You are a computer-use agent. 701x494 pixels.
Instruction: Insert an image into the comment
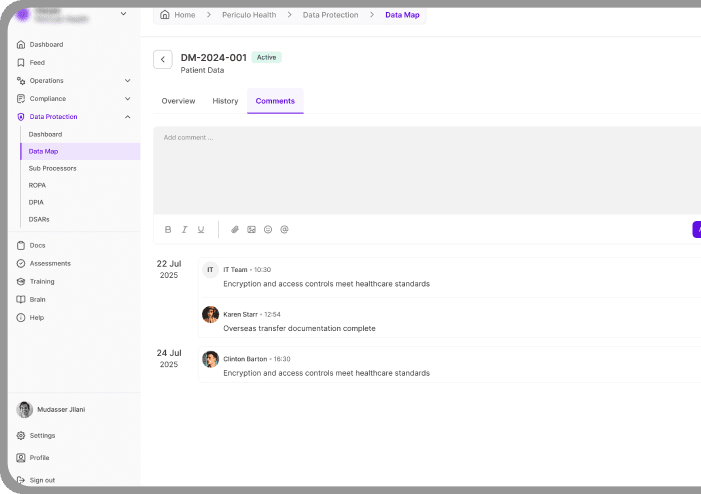pyautogui.click(x=252, y=230)
